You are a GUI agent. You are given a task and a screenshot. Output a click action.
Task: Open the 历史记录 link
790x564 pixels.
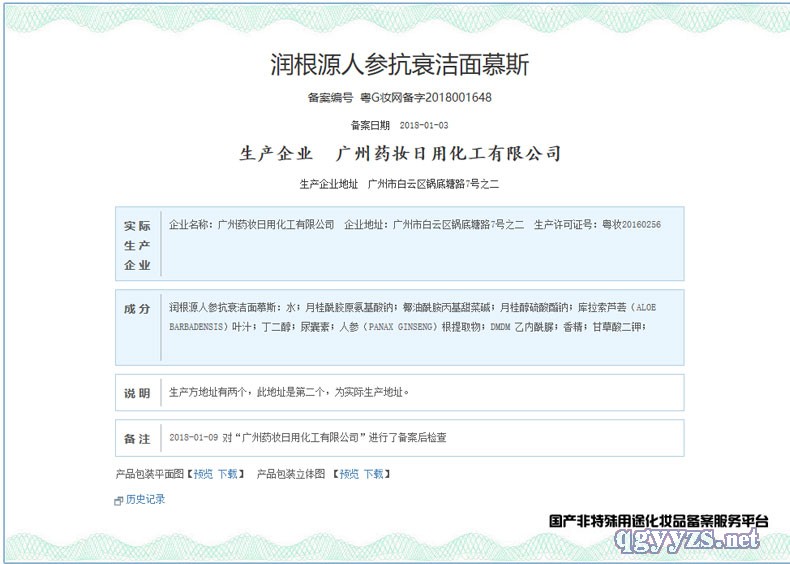point(145,499)
